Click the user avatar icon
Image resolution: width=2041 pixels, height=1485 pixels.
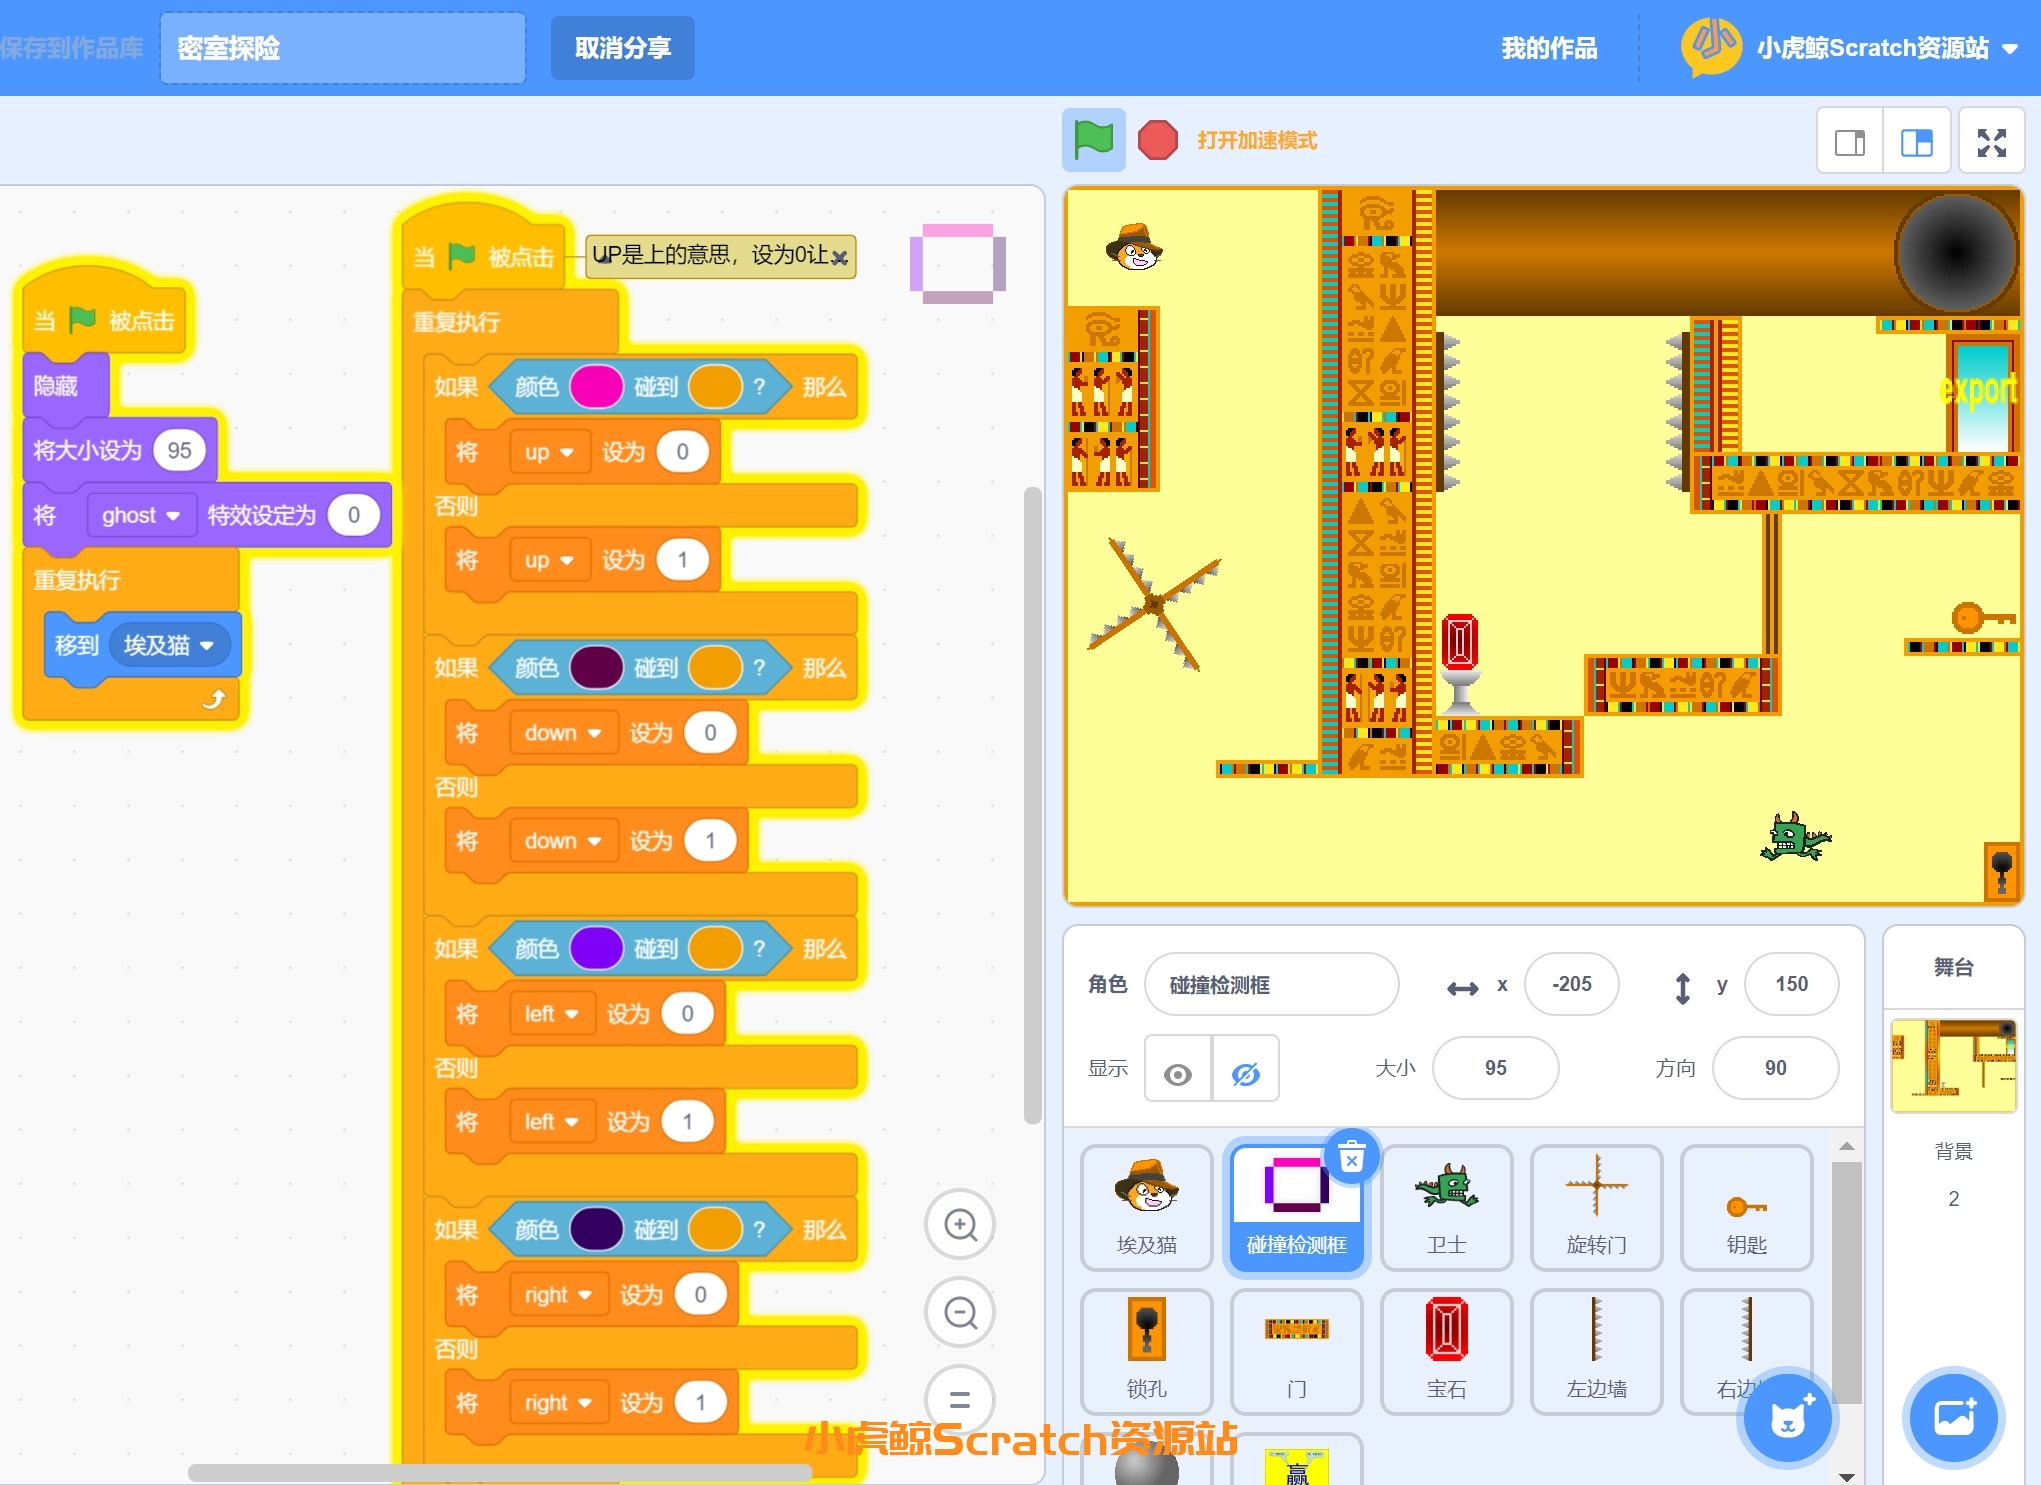click(1711, 46)
